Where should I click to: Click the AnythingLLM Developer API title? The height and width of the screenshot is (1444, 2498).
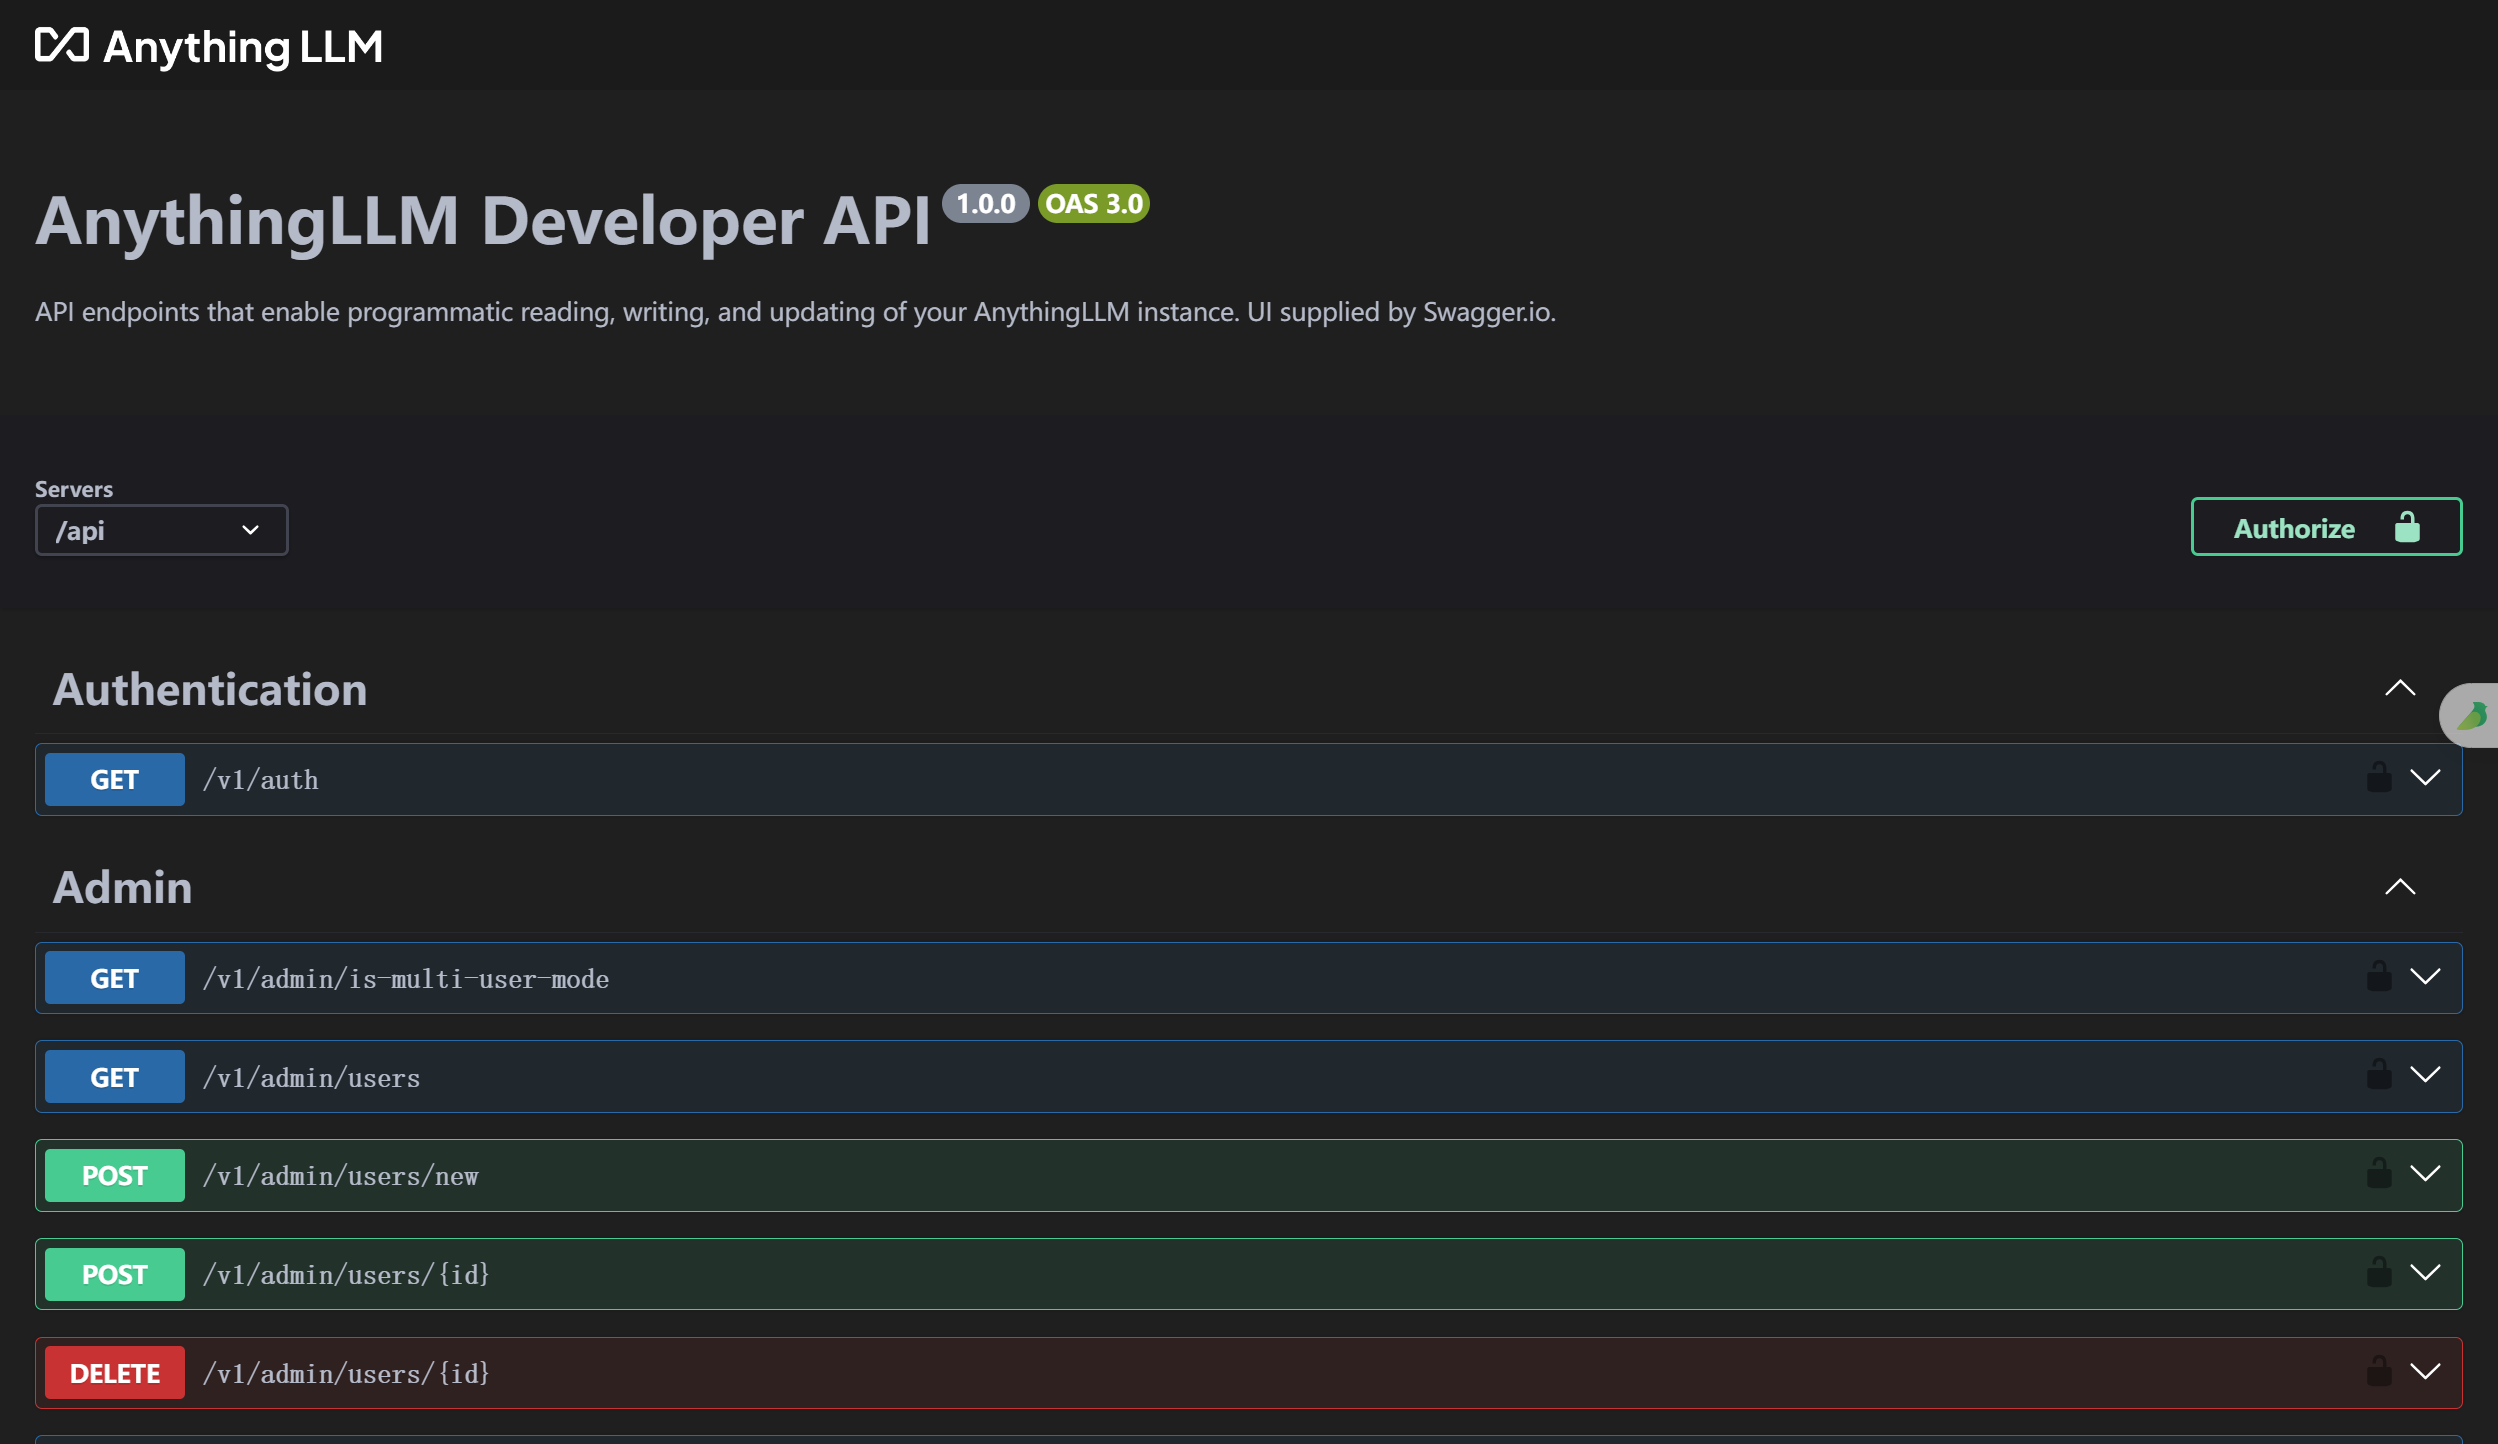point(483,220)
